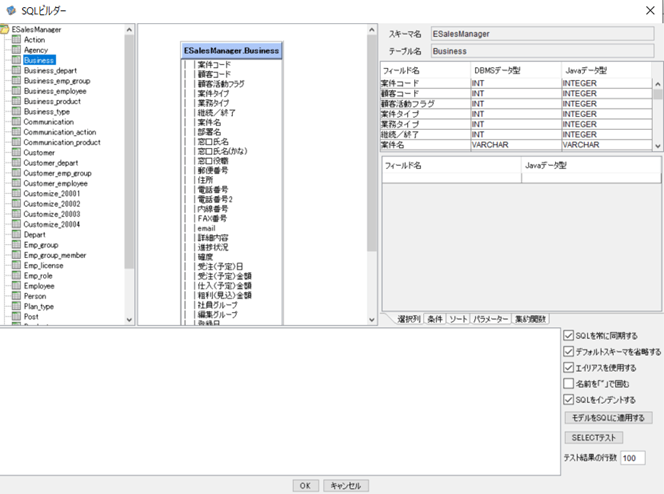Check the 案件名 column checkbox
The width and height of the screenshot is (664, 494).
[x=190, y=122]
